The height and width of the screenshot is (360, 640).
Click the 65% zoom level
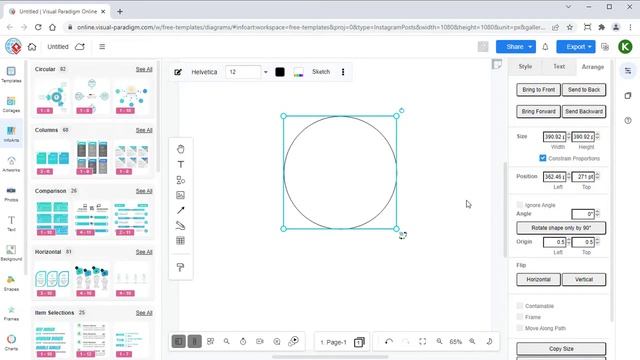pyautogui.click(x=456, y=342)
